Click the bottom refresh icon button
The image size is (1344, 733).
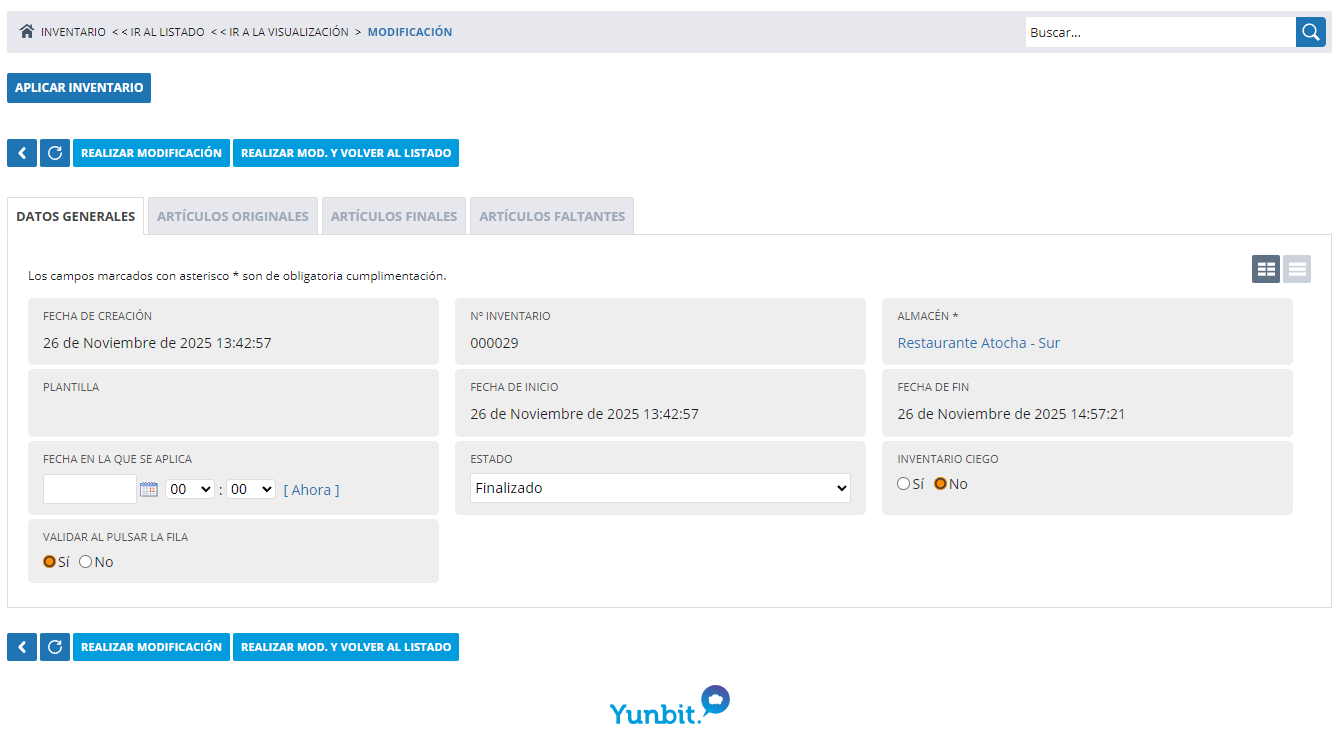pyautogui.click(x=55, y=647)
